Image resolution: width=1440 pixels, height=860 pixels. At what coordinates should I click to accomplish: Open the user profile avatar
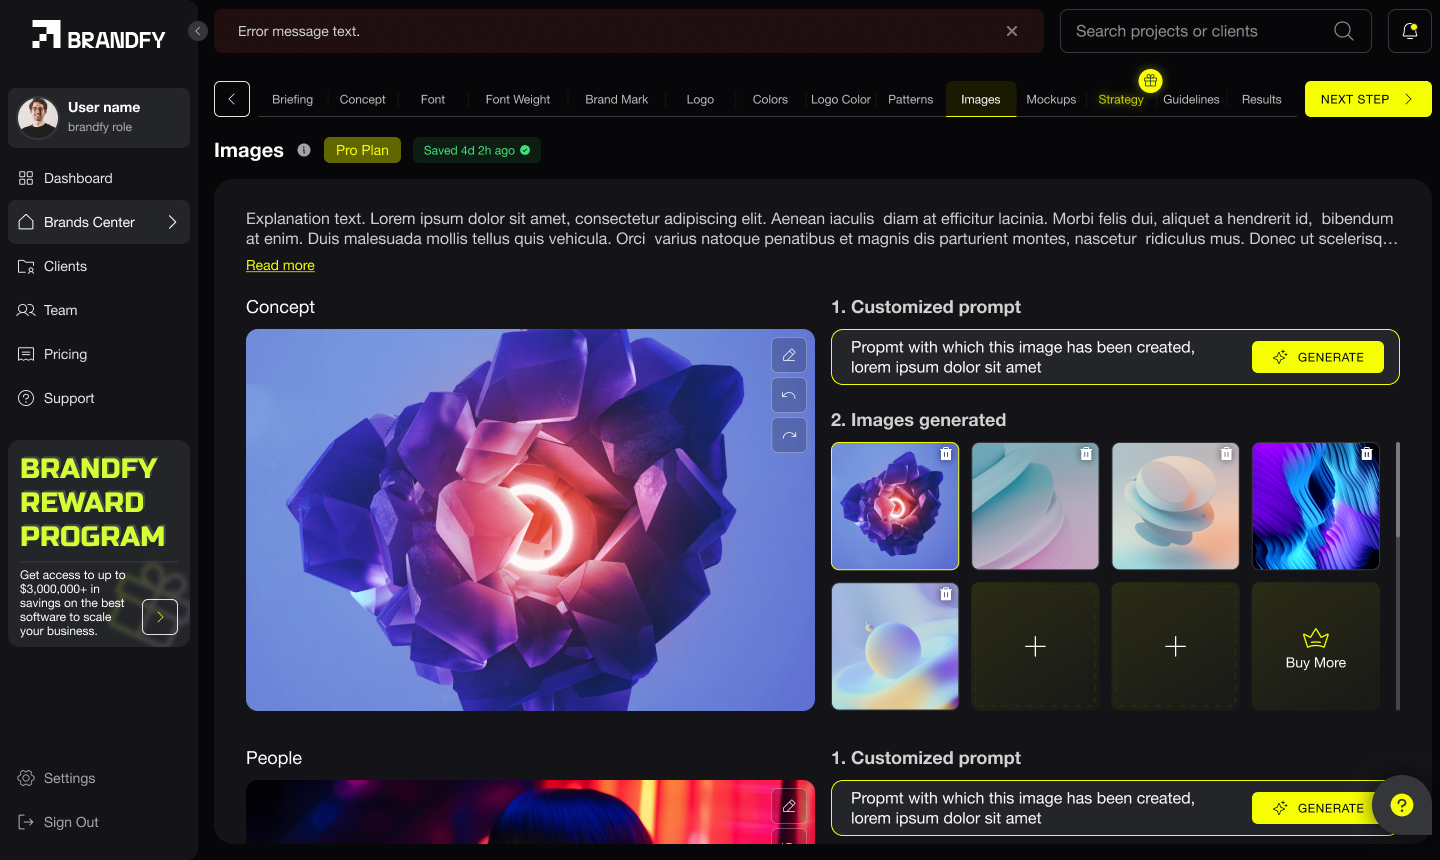coord(38,118)
